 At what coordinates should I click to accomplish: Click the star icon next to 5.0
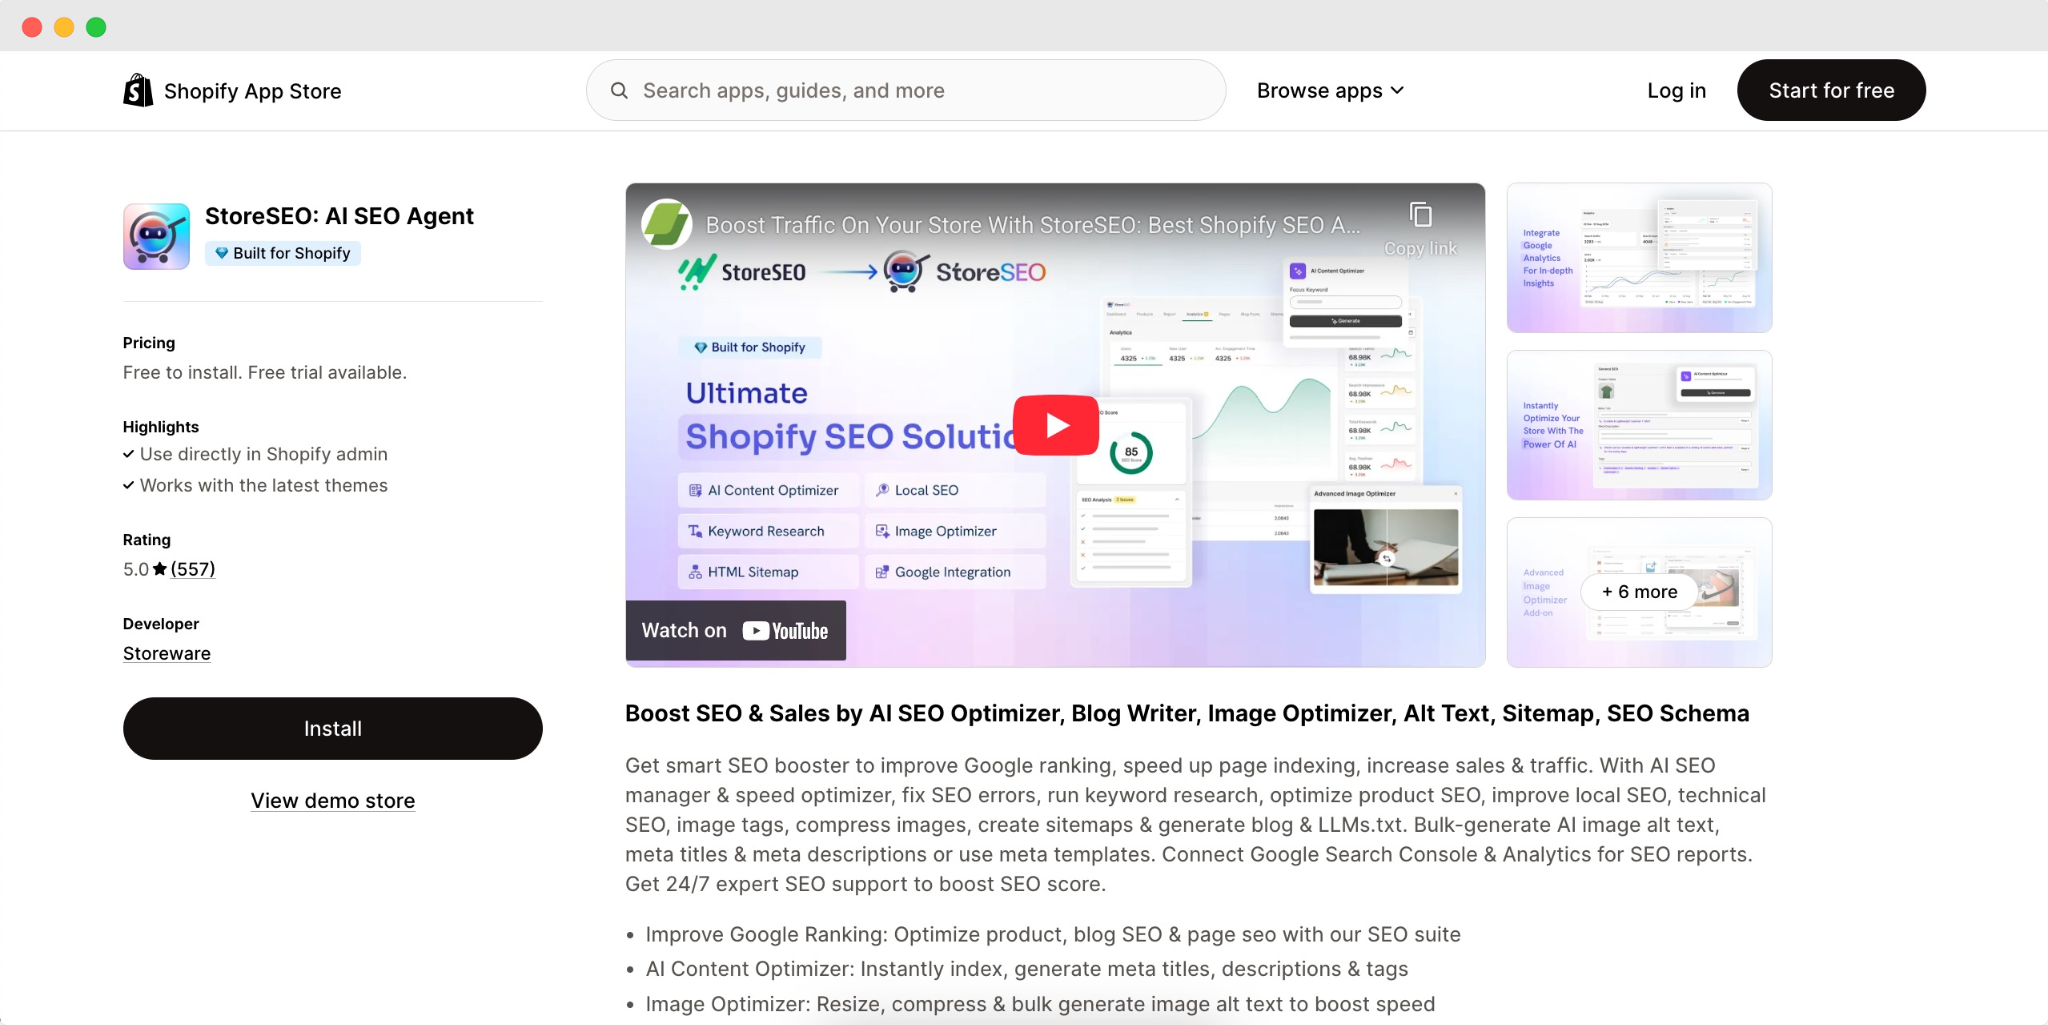[x=158, y=568]
